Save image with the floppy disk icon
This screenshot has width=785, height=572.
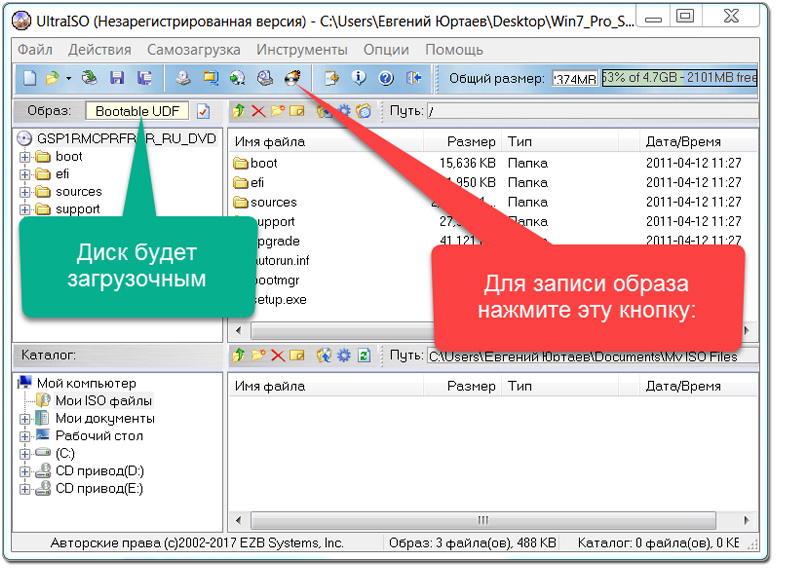(x=117, y=78)
